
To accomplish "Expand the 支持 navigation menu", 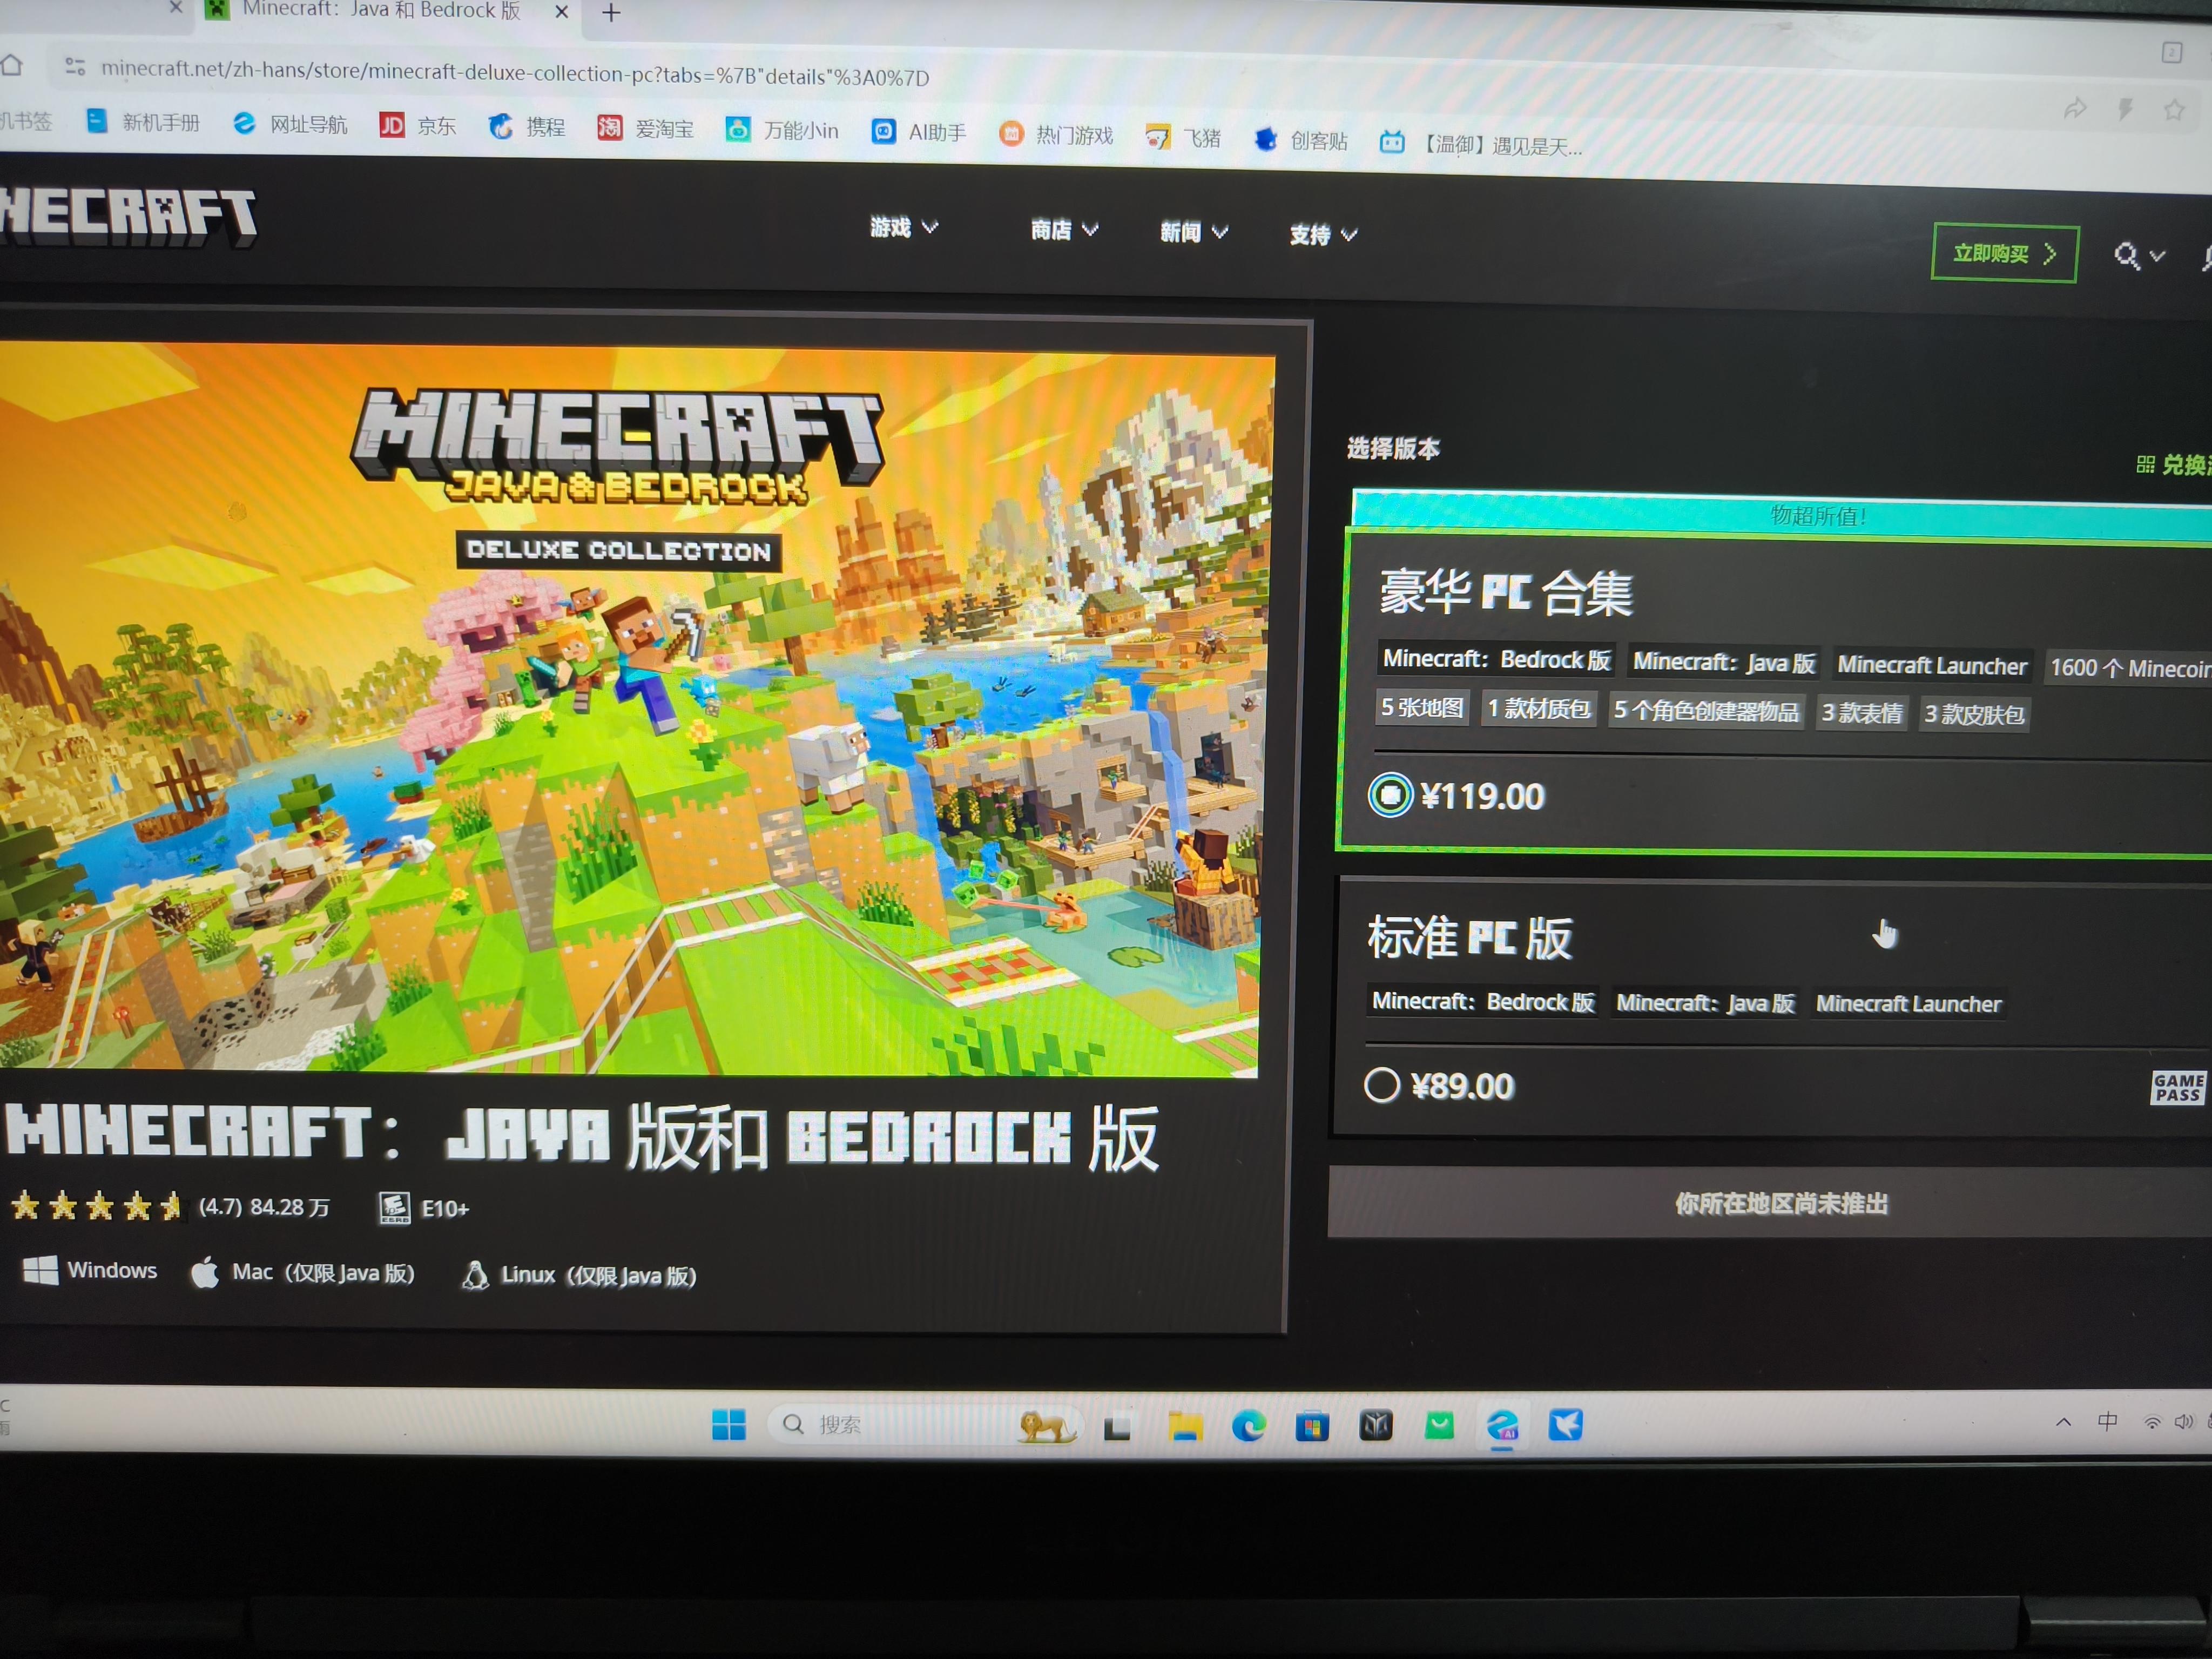I will point(1323,235).
